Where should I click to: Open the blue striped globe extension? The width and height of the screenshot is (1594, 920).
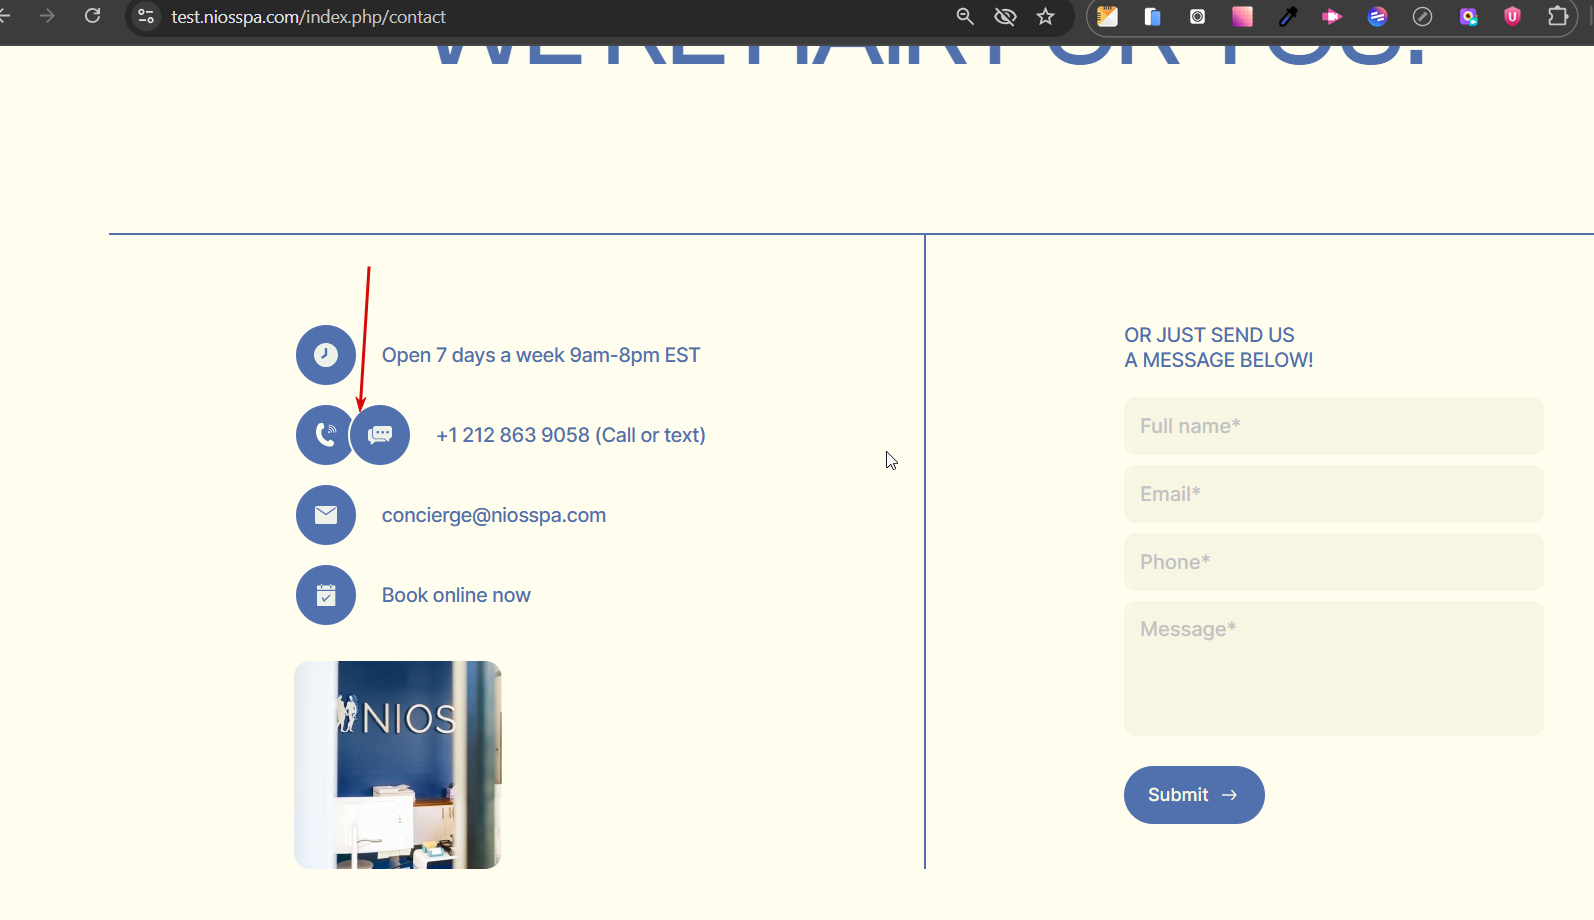tap(1377, 16)
